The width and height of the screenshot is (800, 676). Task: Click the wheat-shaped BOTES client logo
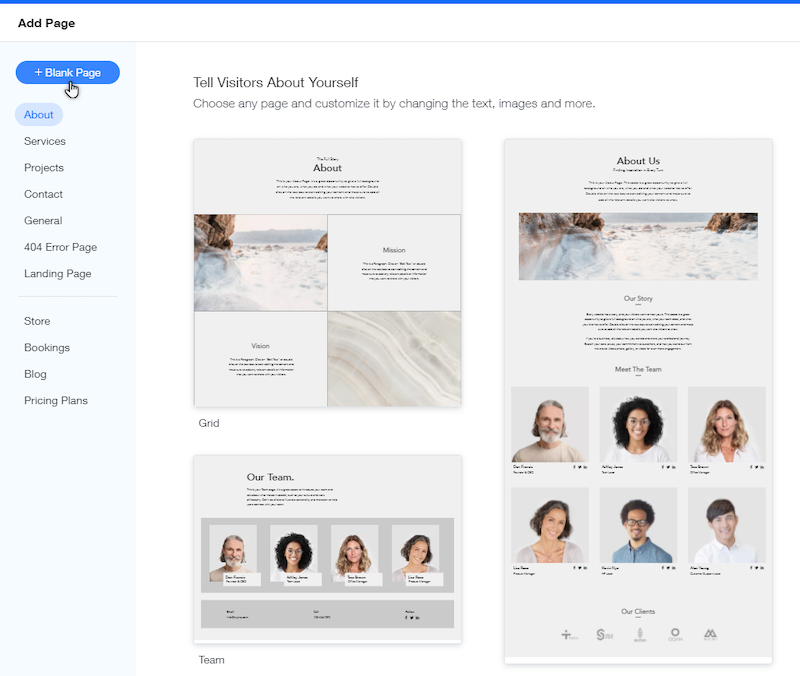[x=641, y=633]
